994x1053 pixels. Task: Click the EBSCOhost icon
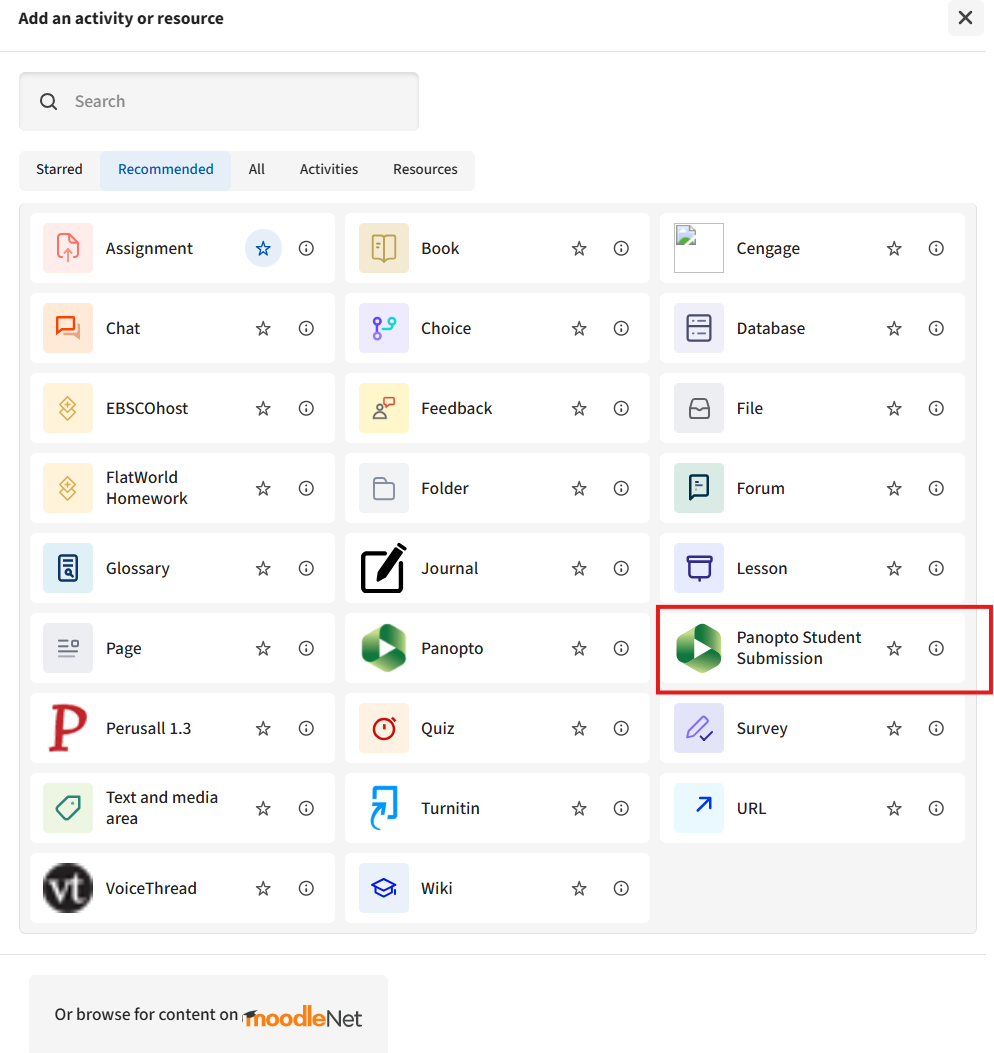pyautogui.click(x=67, y=408)
